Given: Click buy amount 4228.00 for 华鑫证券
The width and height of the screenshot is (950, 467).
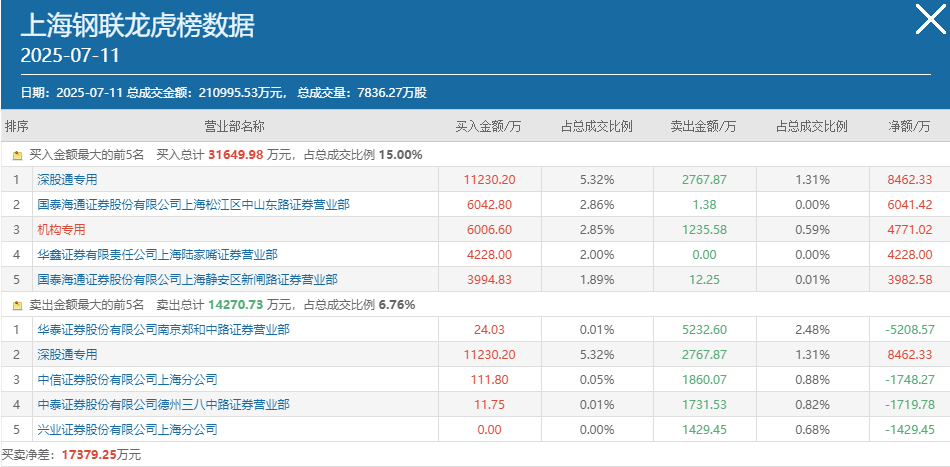Looking at the screenshot, I should tap(490, 255).
